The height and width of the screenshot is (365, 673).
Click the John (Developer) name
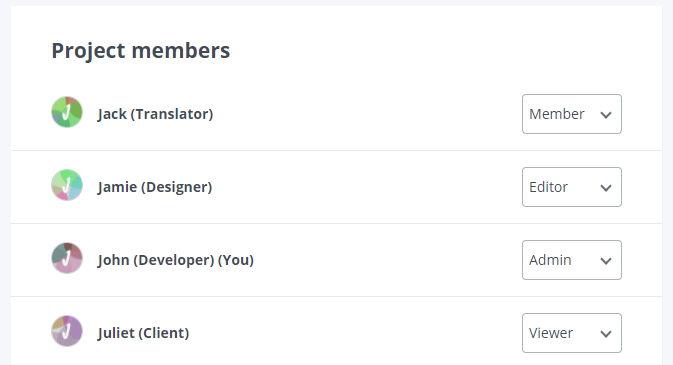coord(156,260)
